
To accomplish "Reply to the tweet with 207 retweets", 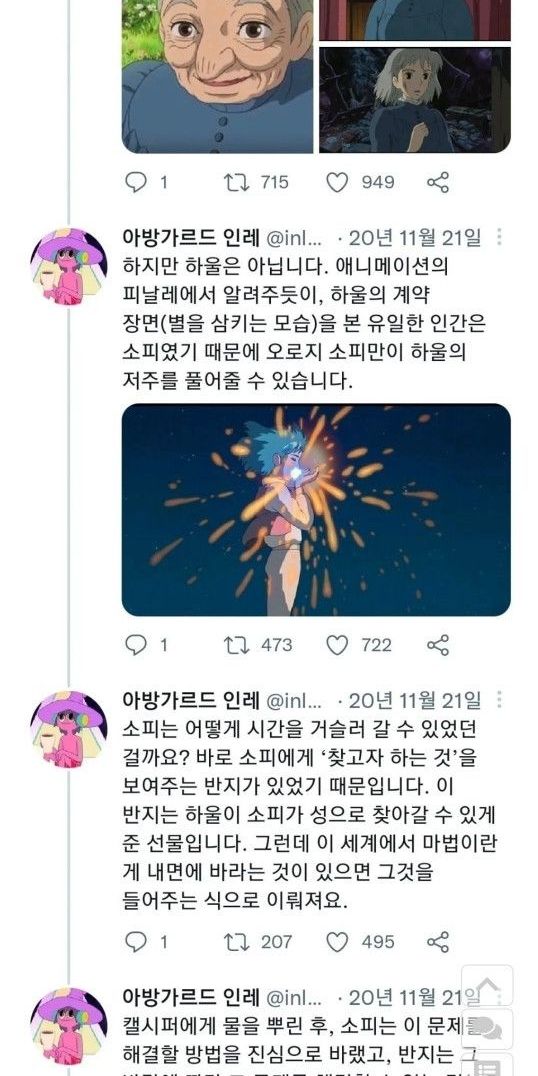I will click(x=136, y=942).
